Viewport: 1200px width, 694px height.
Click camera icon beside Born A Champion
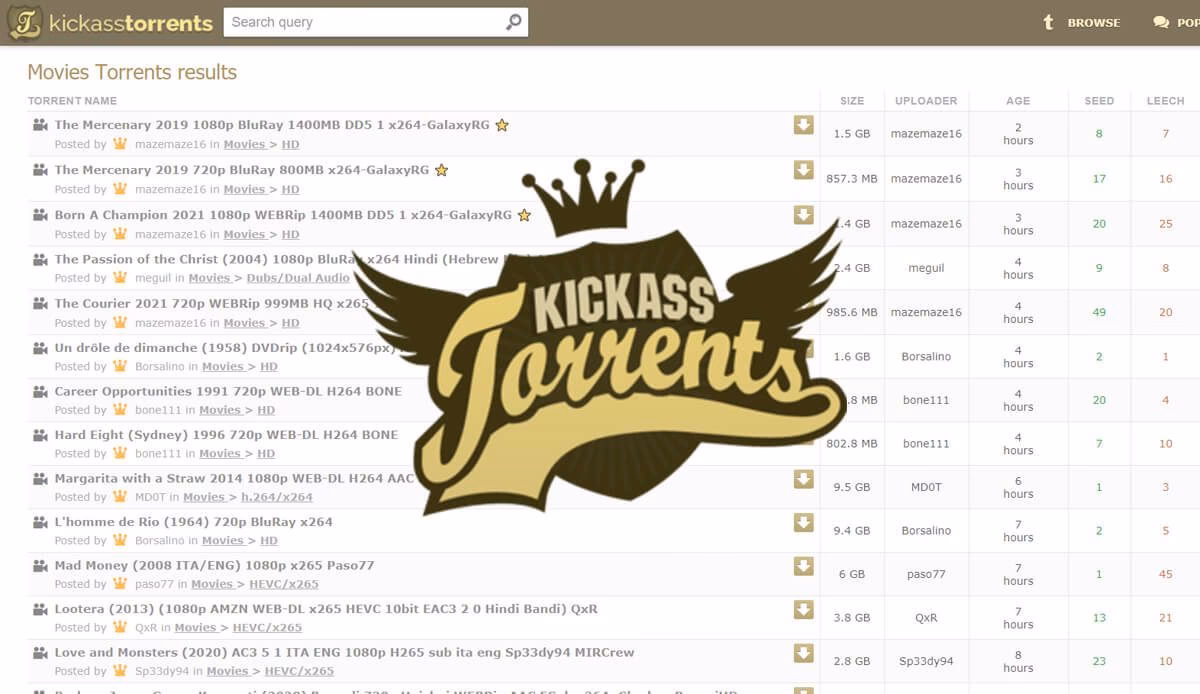[40, 215]
